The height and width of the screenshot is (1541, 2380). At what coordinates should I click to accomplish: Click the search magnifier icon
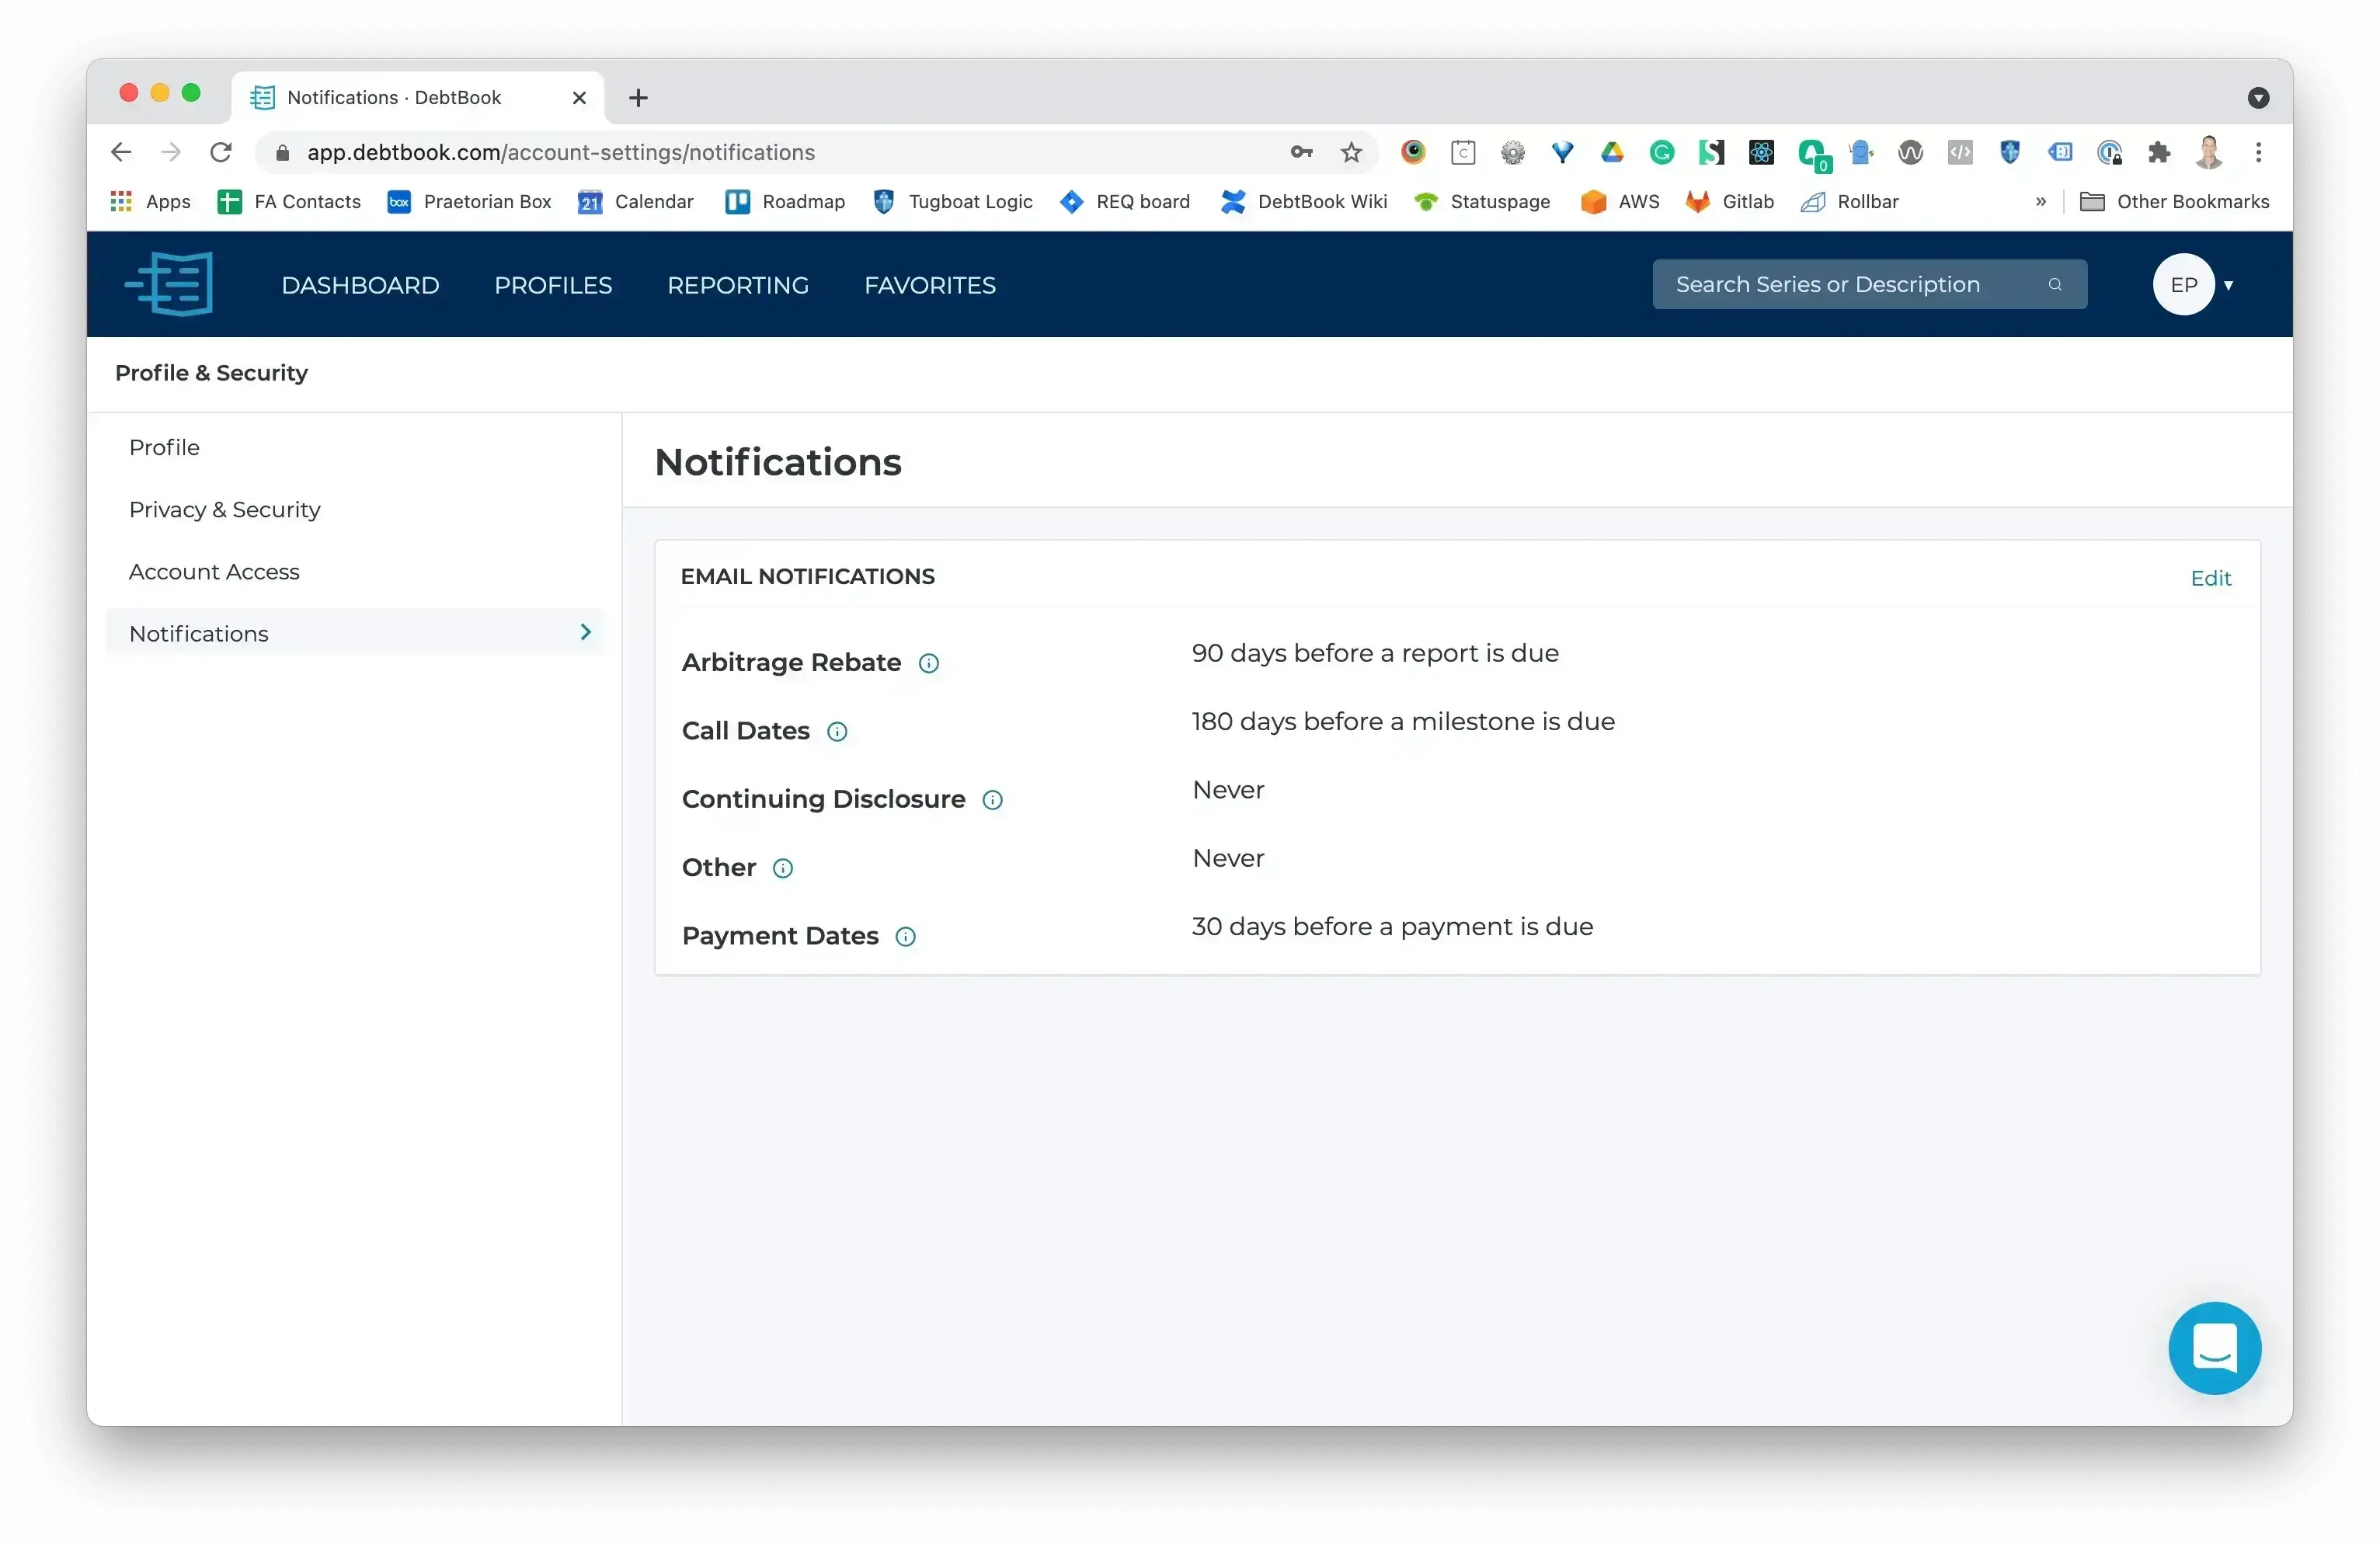2055,284
